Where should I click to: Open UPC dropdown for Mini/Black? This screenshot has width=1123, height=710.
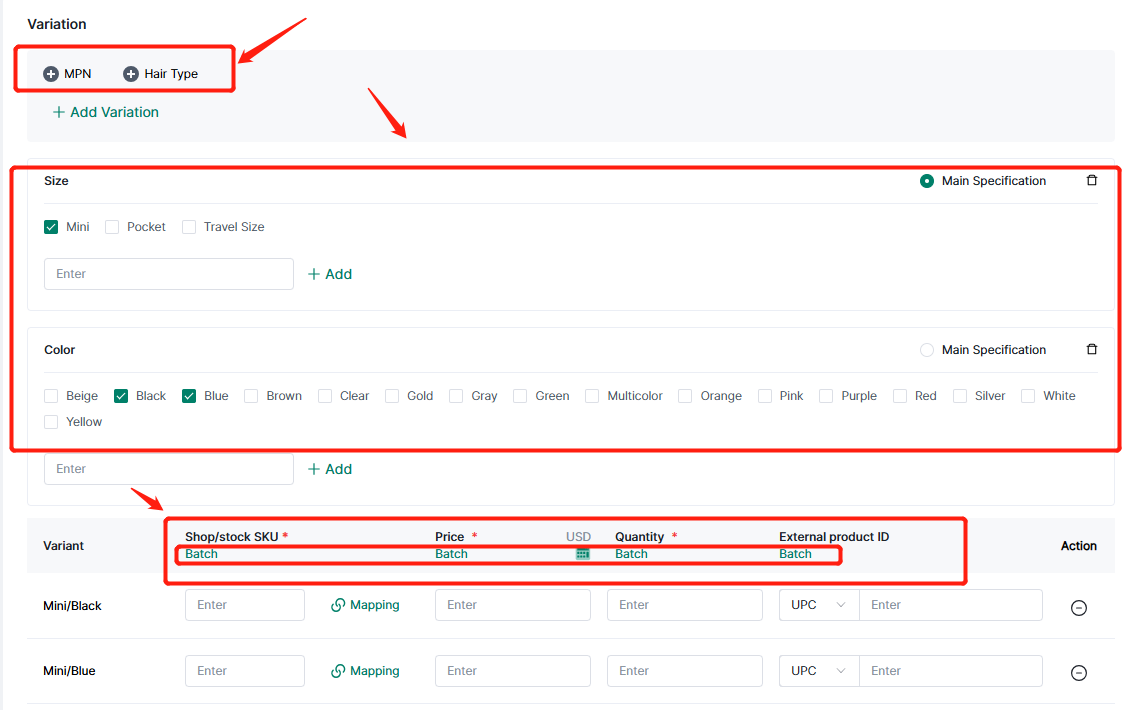click(x=818, y=605)
